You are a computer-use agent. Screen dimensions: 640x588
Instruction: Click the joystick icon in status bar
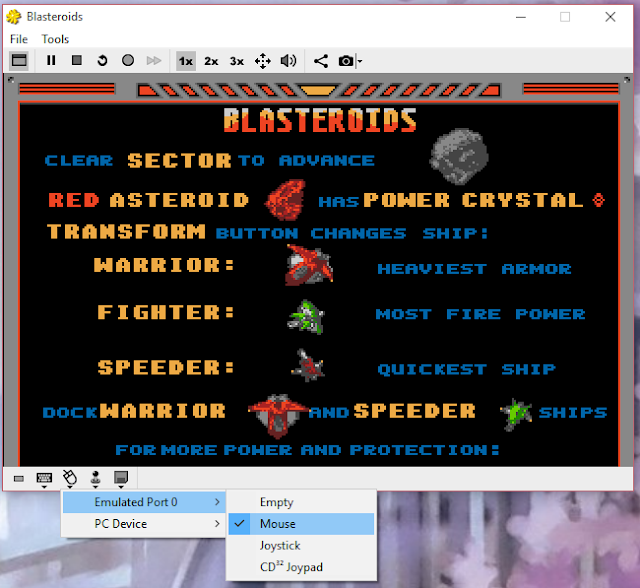(x=96, y=477)
